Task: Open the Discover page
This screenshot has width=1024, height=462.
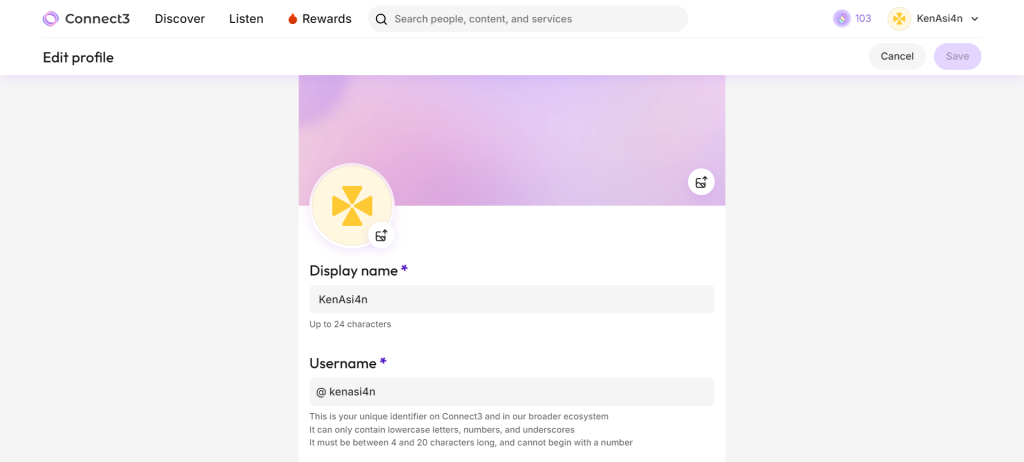Action: (x=180, y=19)
